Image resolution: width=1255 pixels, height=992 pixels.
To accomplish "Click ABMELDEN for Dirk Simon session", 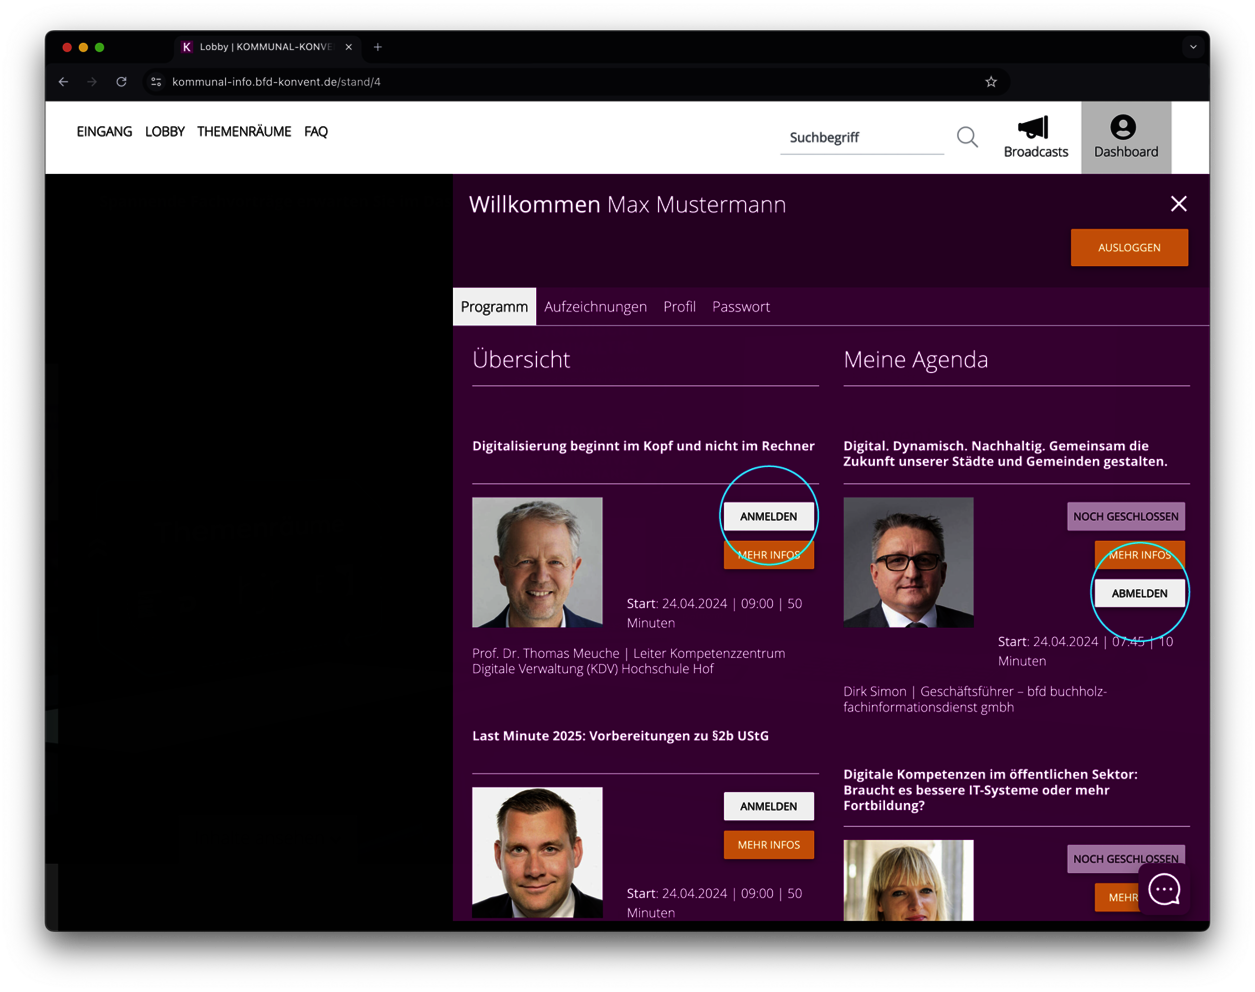I will coord(1139,594).
